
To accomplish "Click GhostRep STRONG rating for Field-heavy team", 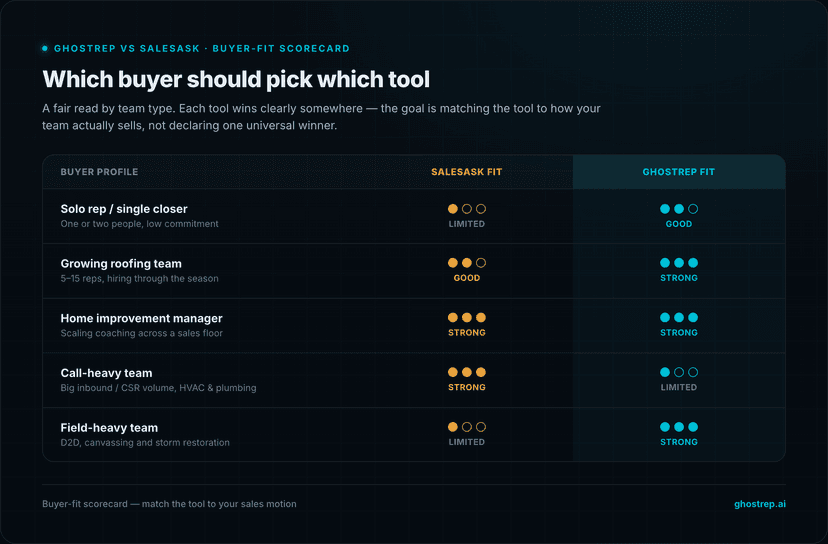I will point(679,442).
